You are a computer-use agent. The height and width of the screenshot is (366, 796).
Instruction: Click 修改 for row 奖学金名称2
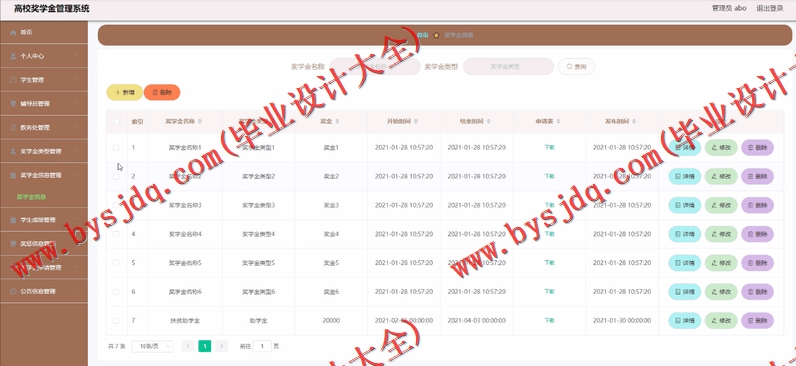tap(721, 176)
